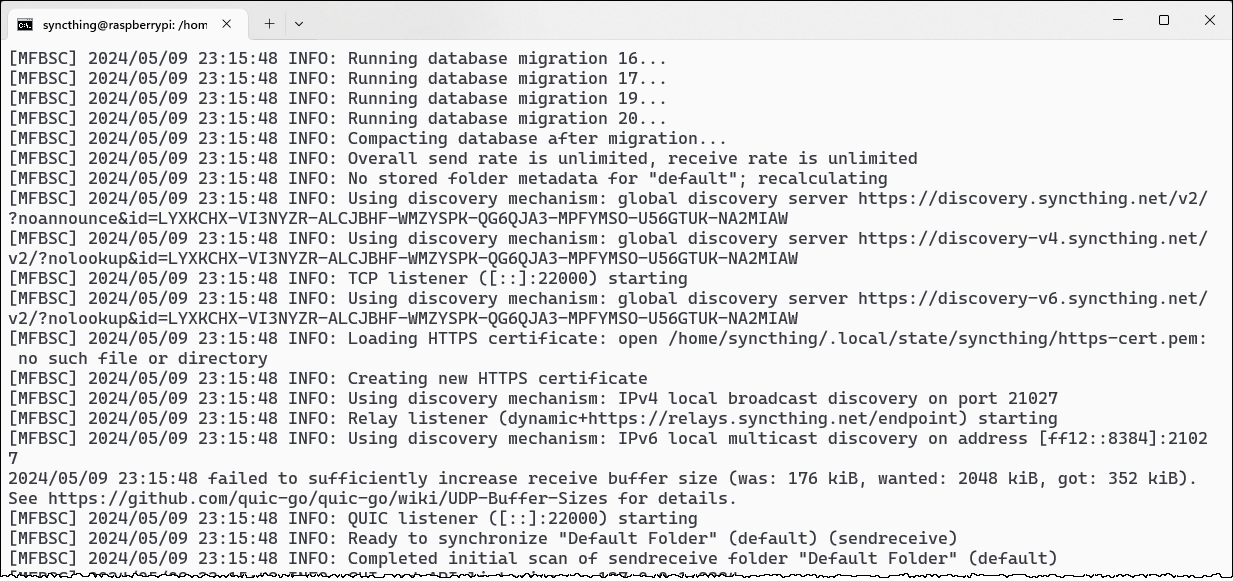Open a new terminal tab with plus
The width and height of the screenshot is (1233, 581).
[x=269, y=23]
